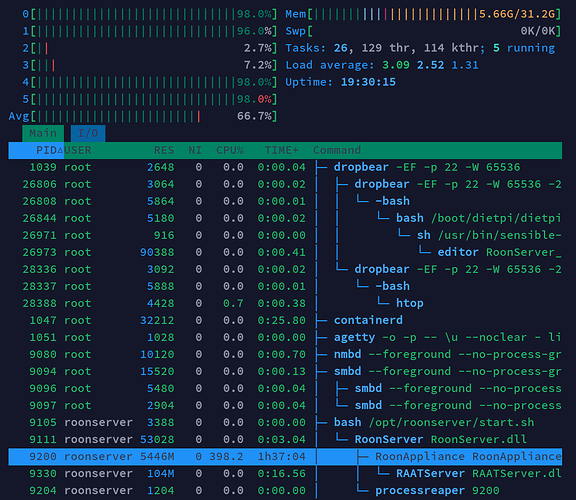Image resolution: width=576 pixels, height=500 pixels.
Task: Select PID 9105 bash start.sh row
Action: pos(285,422)
